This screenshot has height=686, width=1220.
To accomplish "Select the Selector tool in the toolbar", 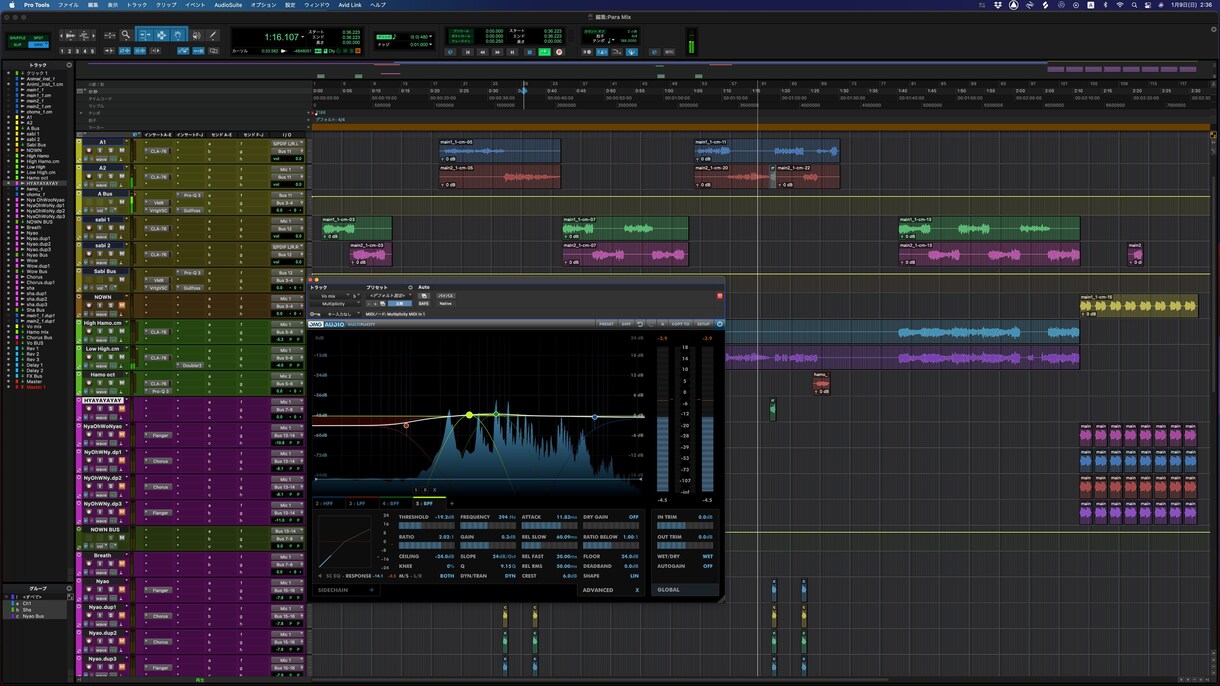I will [161, 35].
